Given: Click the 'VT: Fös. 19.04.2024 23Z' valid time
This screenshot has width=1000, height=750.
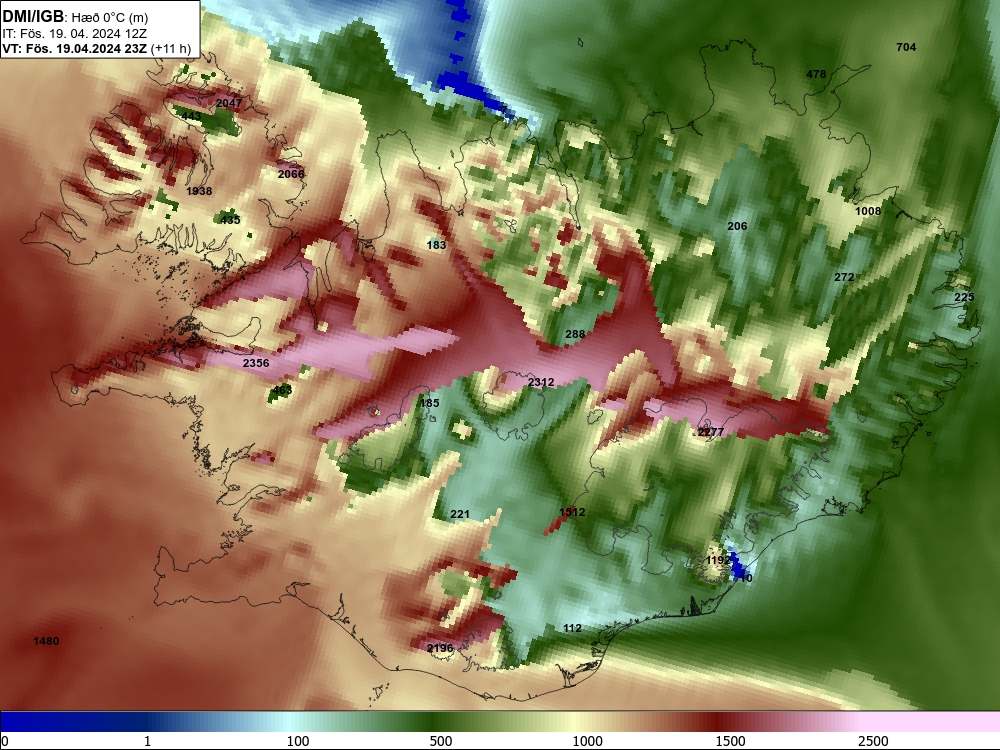Looking at the screenshot, I should (75, 48).
